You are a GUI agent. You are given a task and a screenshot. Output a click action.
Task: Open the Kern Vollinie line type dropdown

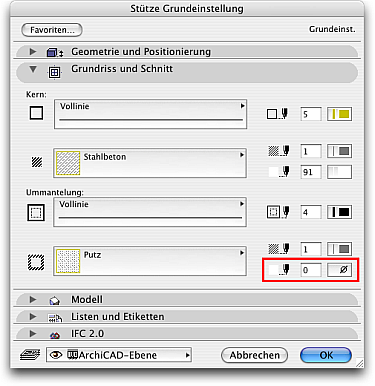[150, 114]
